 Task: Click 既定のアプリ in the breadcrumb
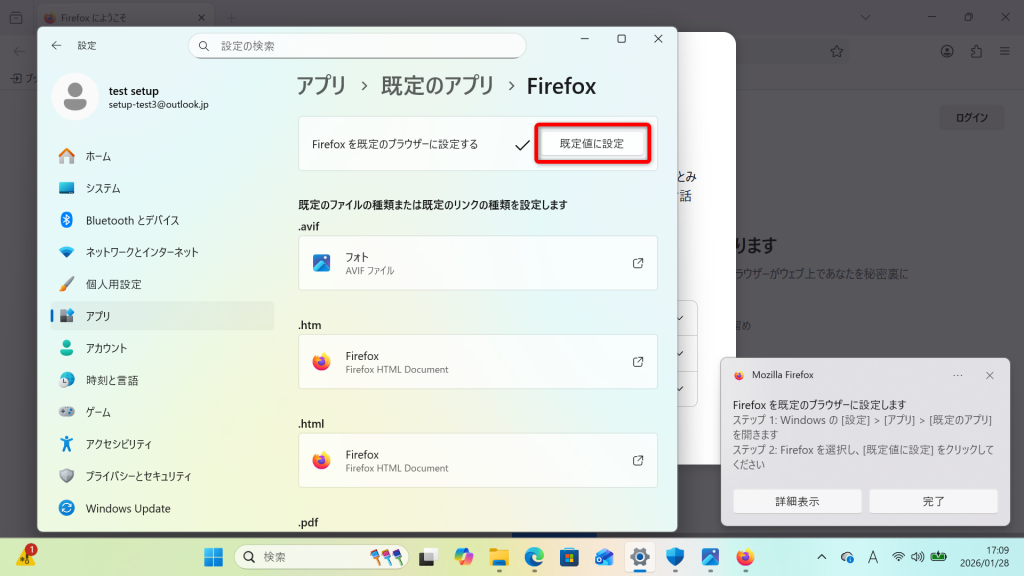click(438, 86)
